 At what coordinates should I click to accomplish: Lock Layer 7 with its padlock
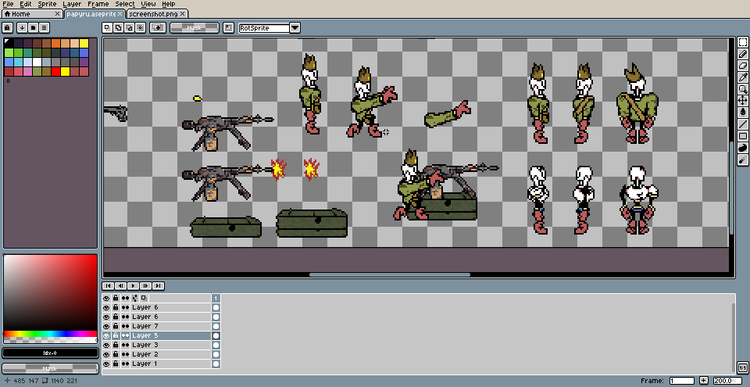click(115, 326)
